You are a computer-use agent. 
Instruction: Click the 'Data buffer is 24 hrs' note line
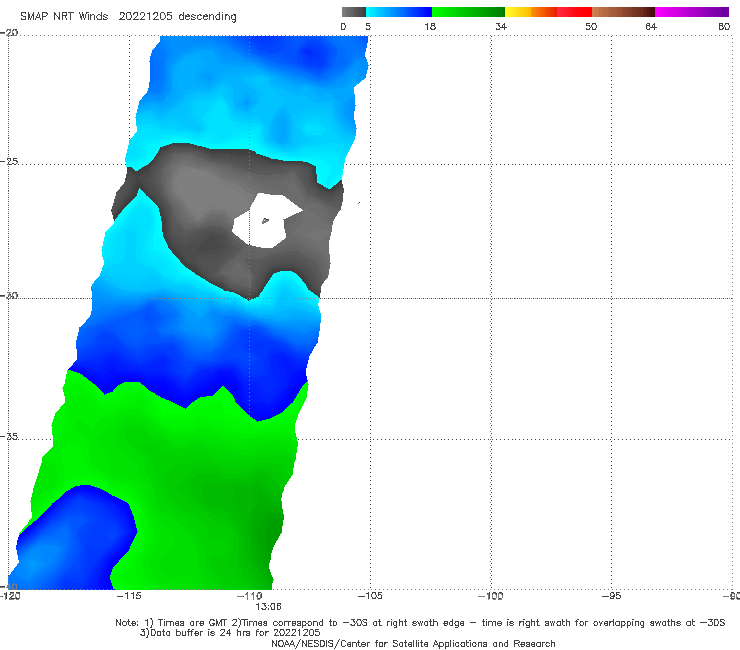click(230, 633)
